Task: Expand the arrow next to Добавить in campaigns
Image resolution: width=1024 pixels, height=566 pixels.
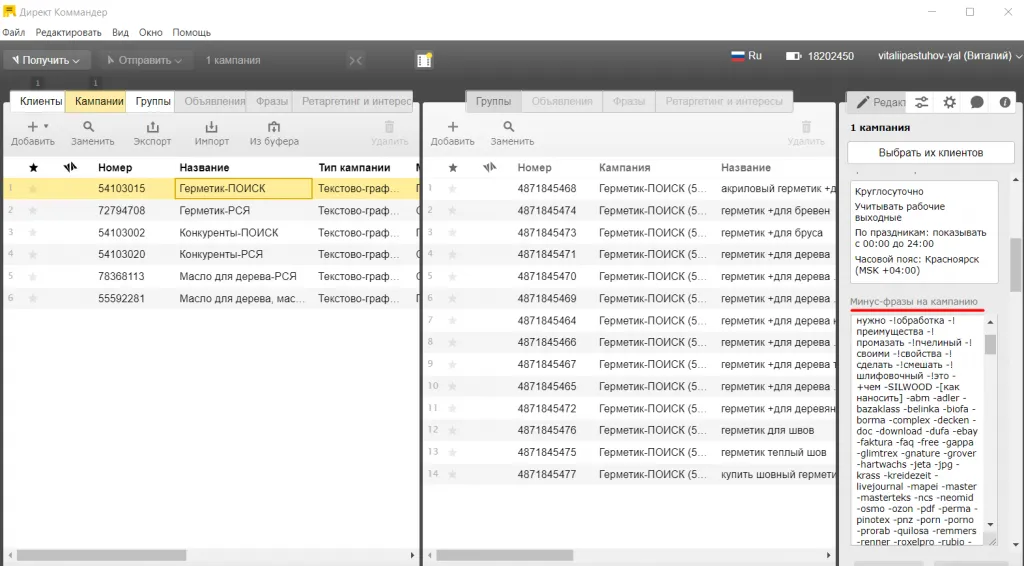Action: click(x=46, y=126)
